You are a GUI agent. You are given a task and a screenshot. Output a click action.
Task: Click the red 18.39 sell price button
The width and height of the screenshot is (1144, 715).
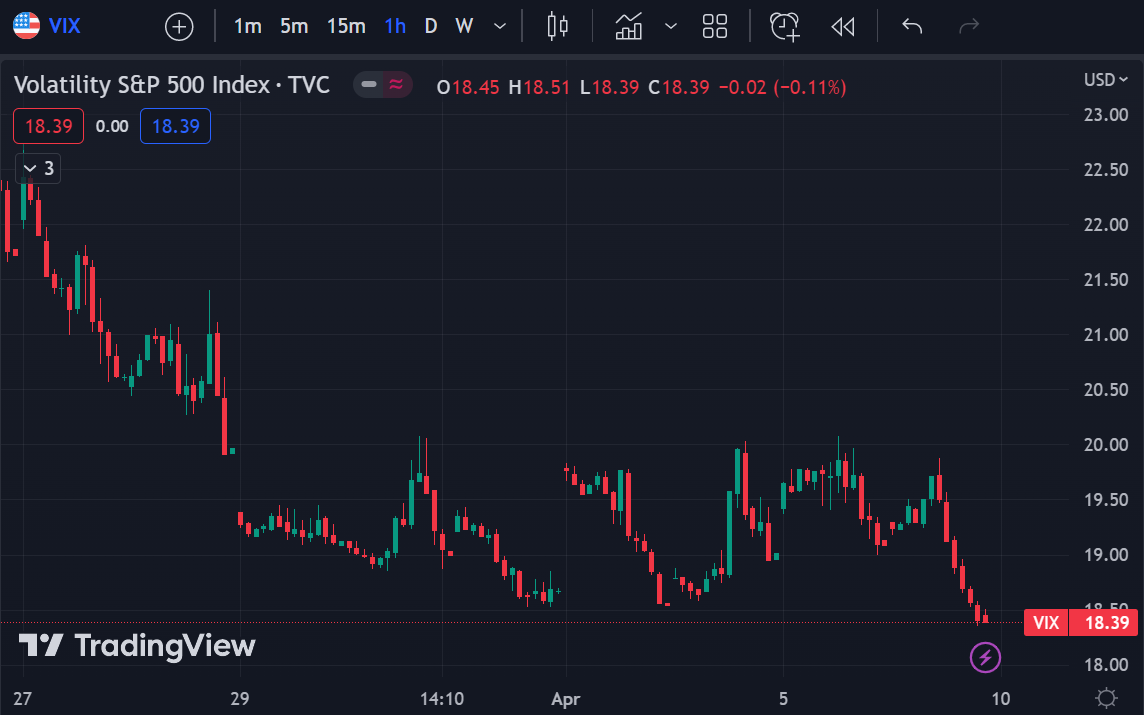pyautogui.click(x=48, y=126)
